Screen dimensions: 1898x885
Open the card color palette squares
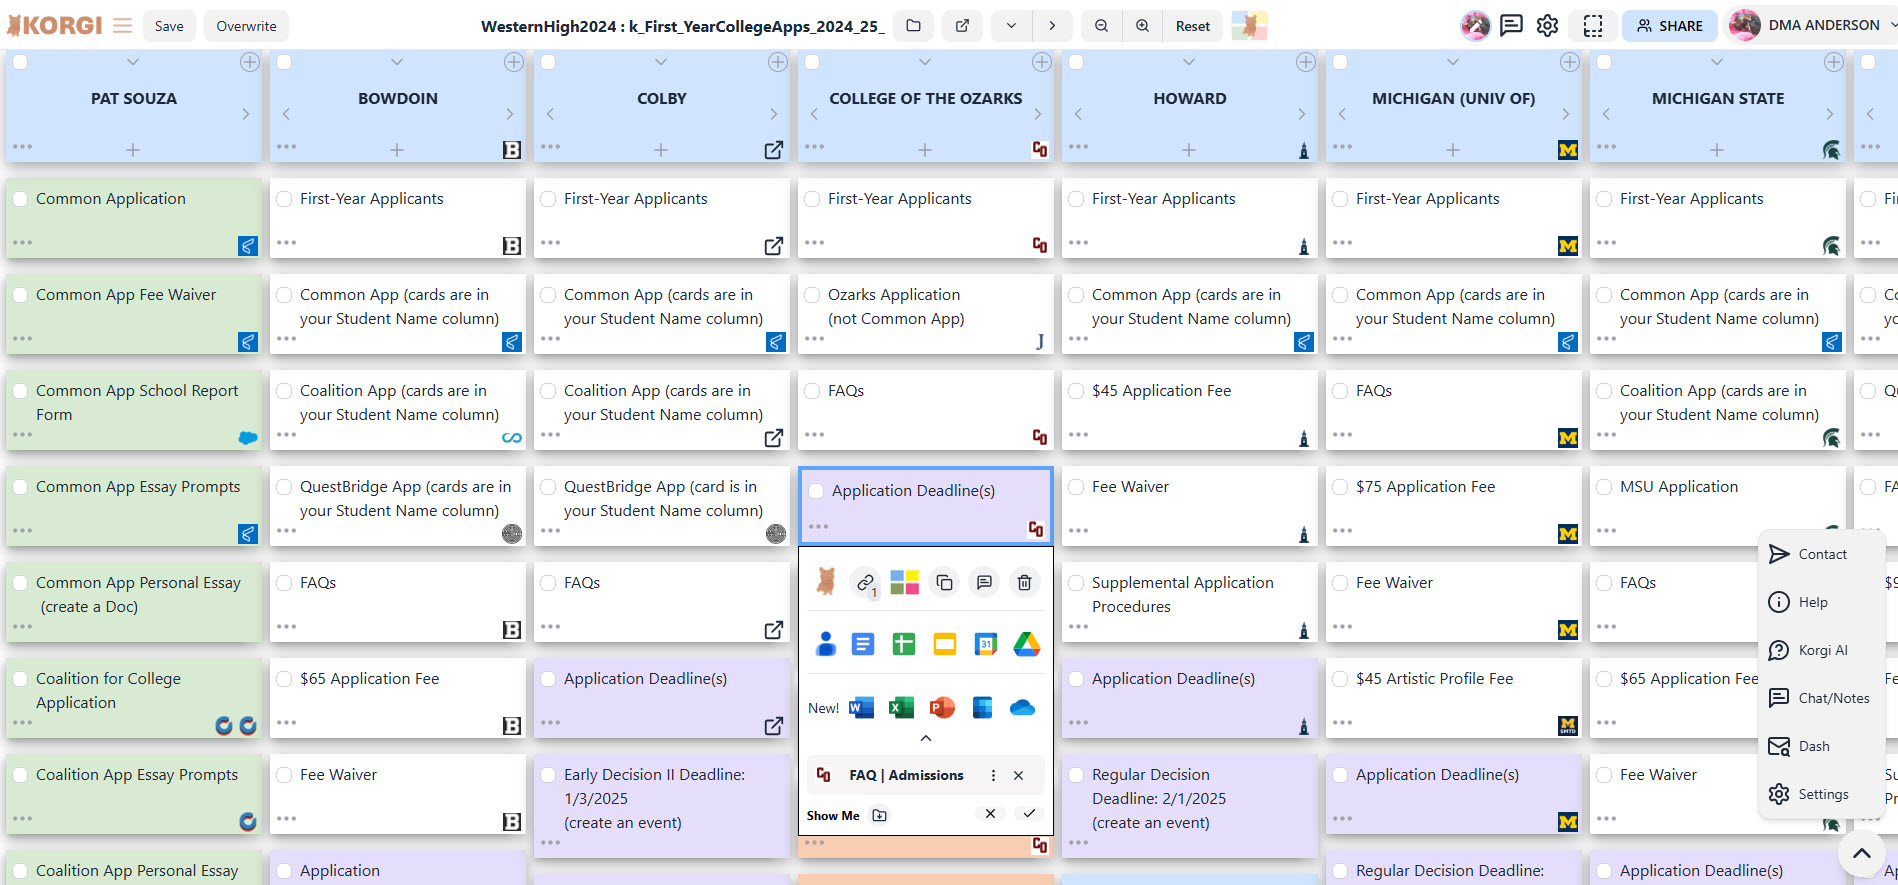[905, 582]
